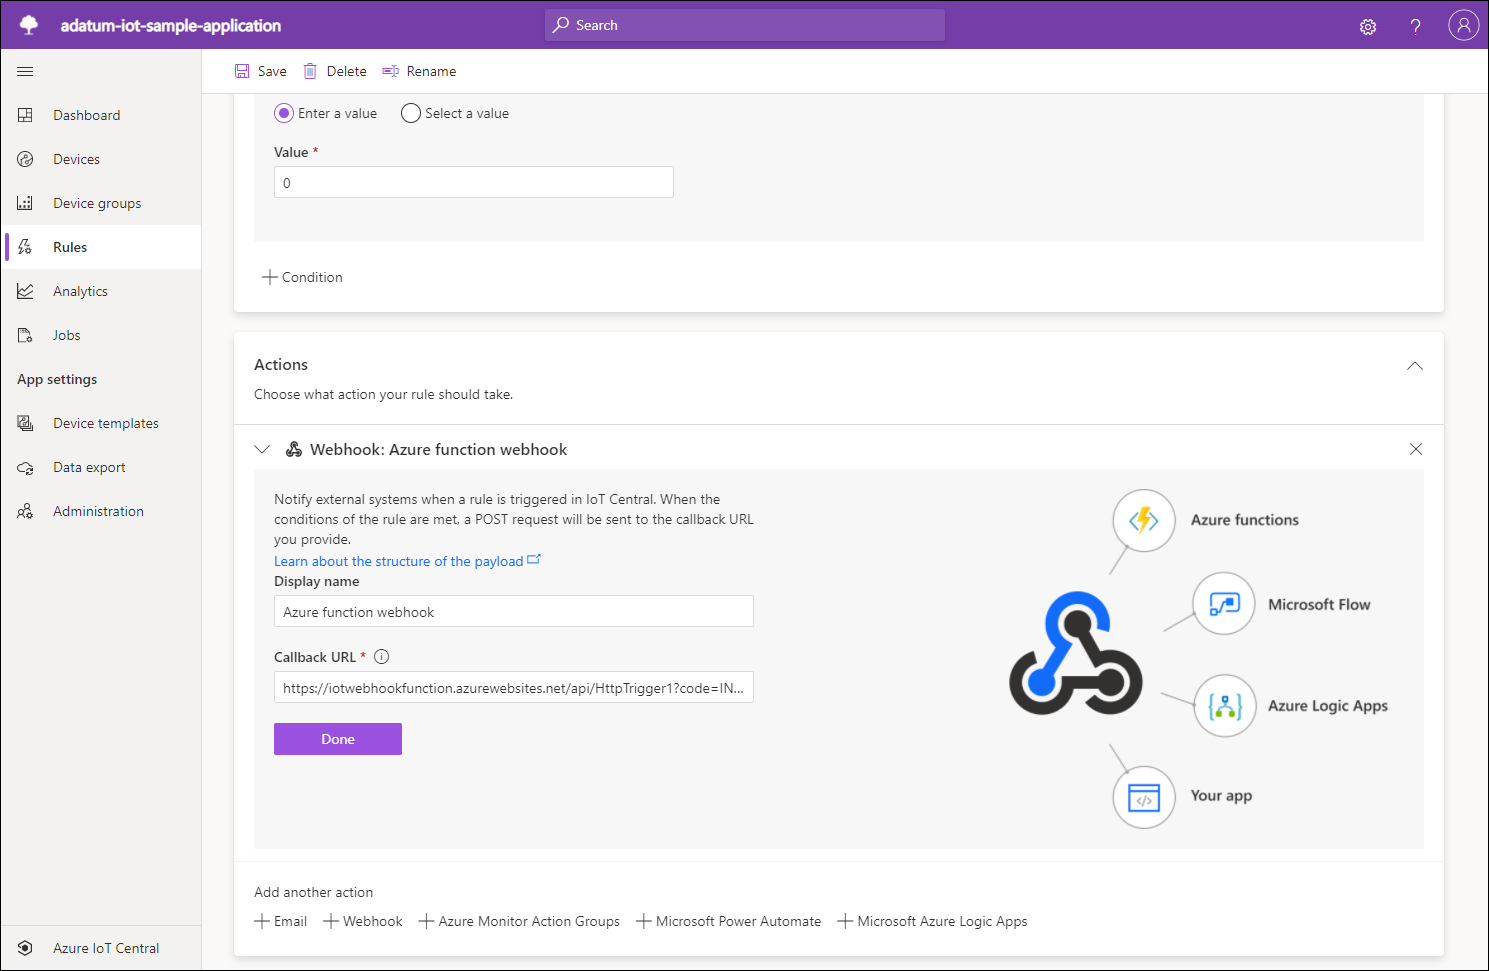This screenshot has width=1489, height=971.
Task: Click the Callback URL input field
Action: point(514,687)
